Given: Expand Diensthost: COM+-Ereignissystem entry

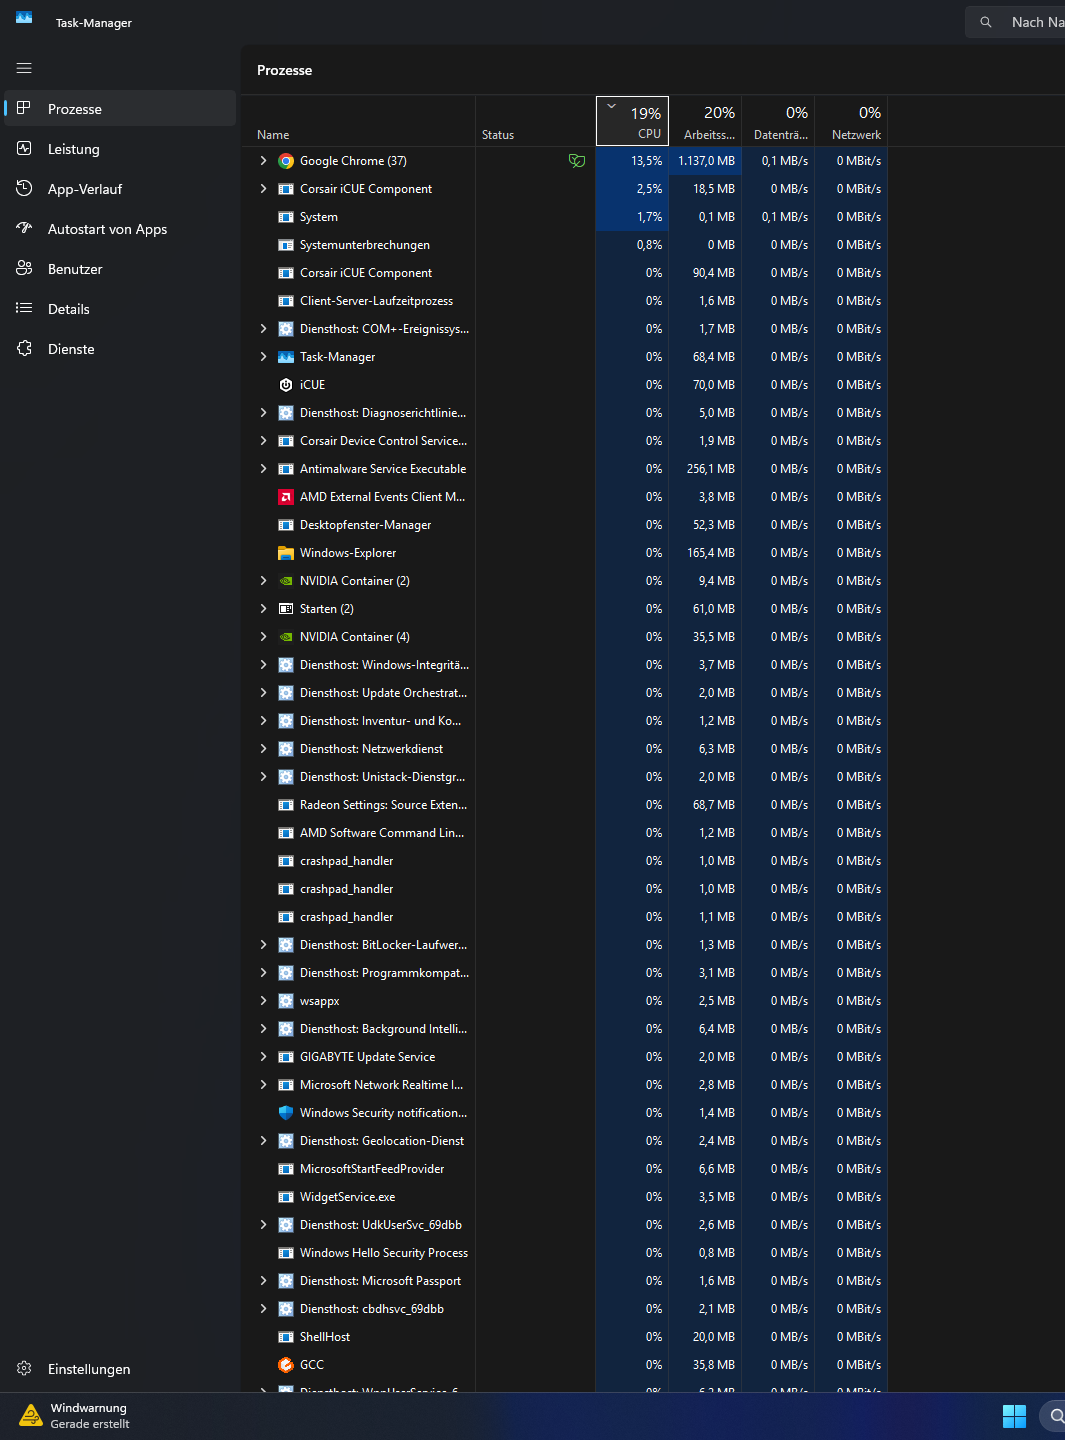Looking at the screenshot, I should 263,329.
